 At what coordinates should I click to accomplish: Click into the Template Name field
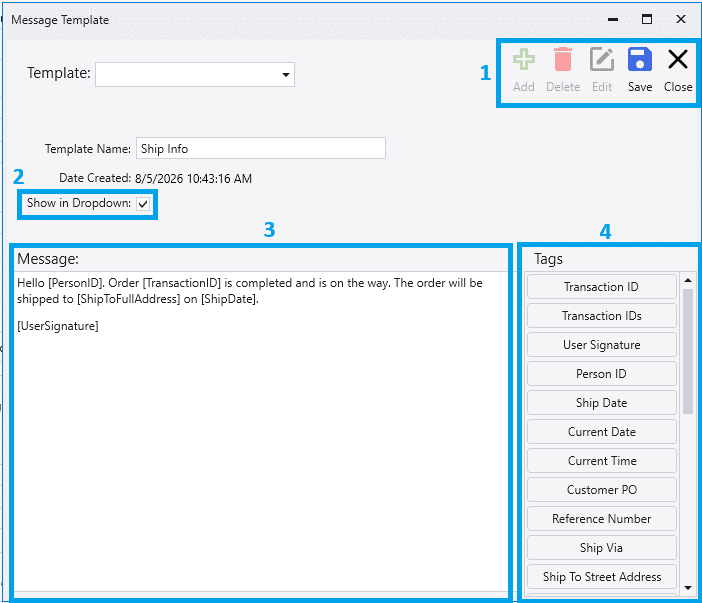261,148
